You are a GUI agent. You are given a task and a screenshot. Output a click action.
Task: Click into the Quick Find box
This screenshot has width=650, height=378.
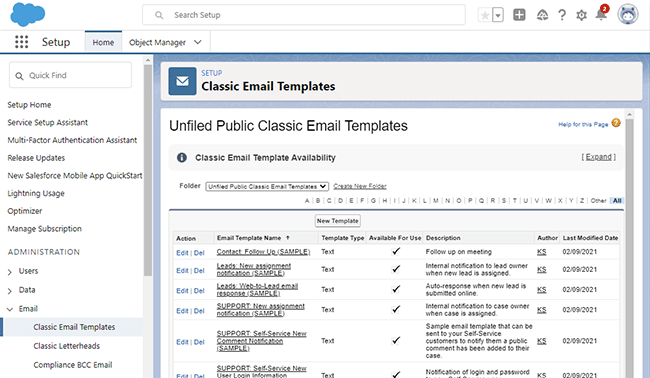[x=70, y=75]
